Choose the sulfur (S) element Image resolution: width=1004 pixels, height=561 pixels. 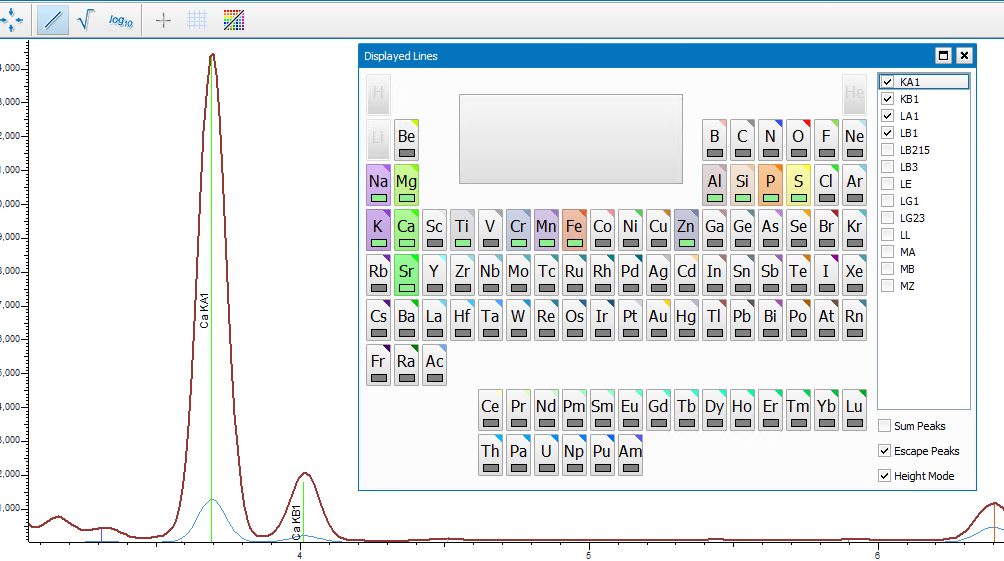pos(798,185)
